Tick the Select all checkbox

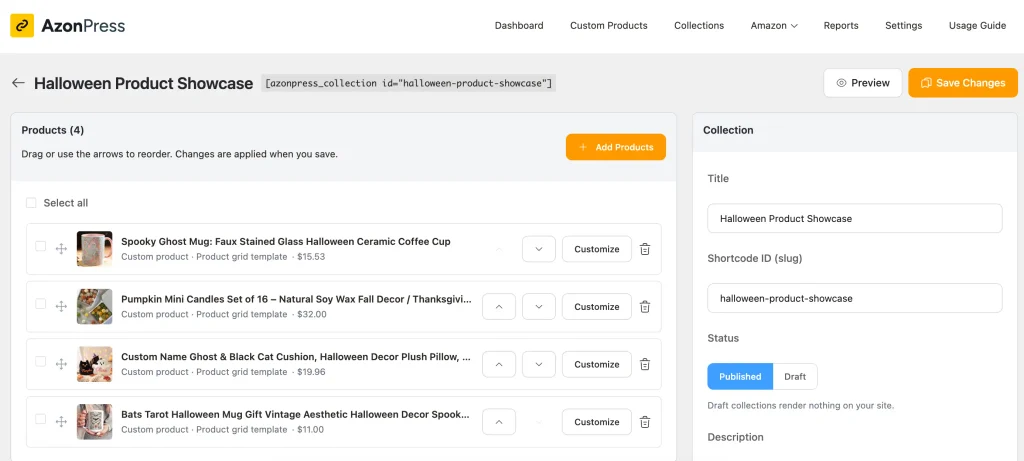point(31,203)
